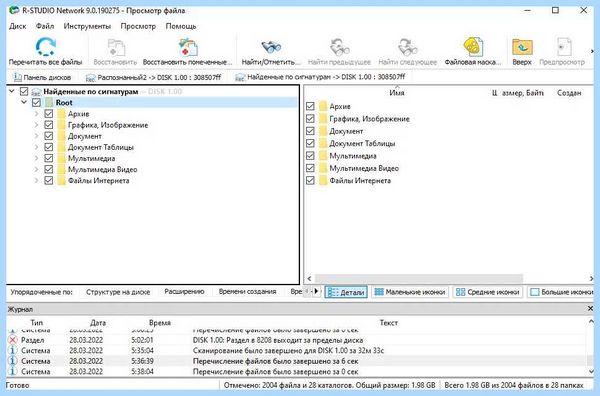
Task: Click the Найти следующее icon
Action: click(407, 47)
